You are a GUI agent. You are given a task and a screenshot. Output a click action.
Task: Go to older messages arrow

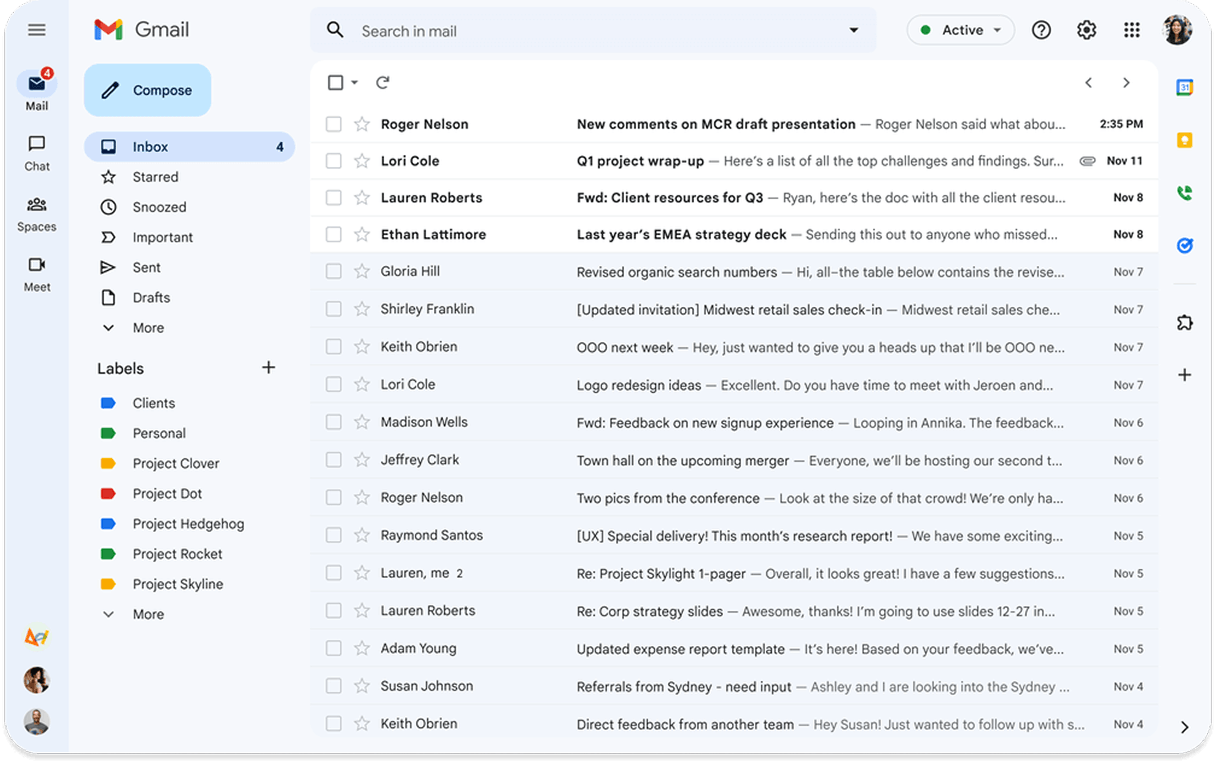tap(1126, 83)
